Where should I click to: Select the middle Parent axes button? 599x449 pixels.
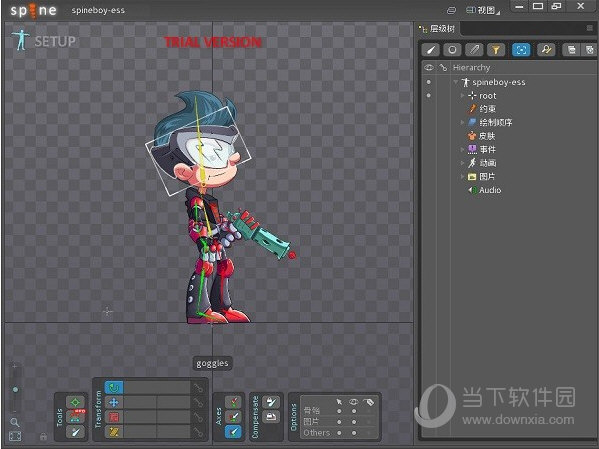click(x=233, y=417)
